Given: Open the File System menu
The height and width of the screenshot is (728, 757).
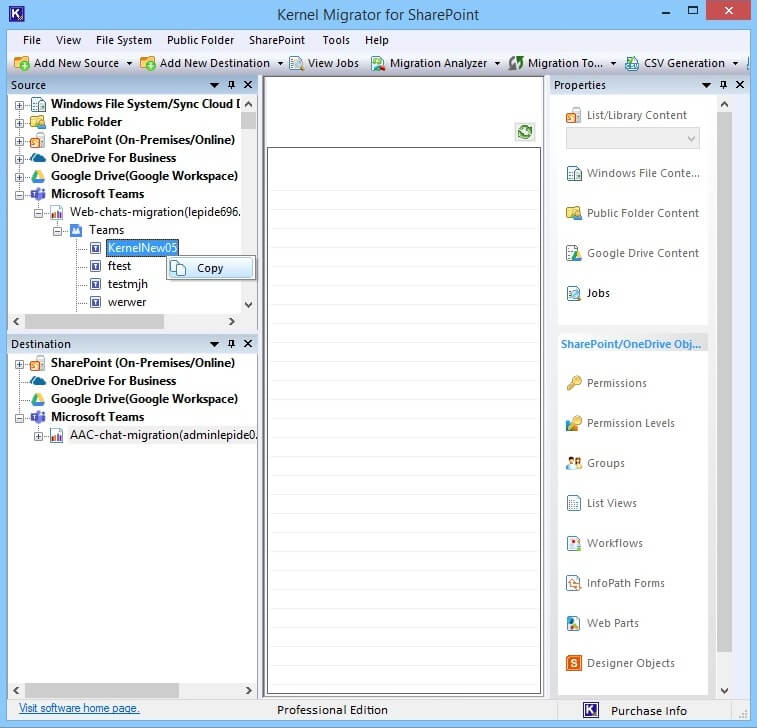Looking at the screenshot, I should (124, 40).
